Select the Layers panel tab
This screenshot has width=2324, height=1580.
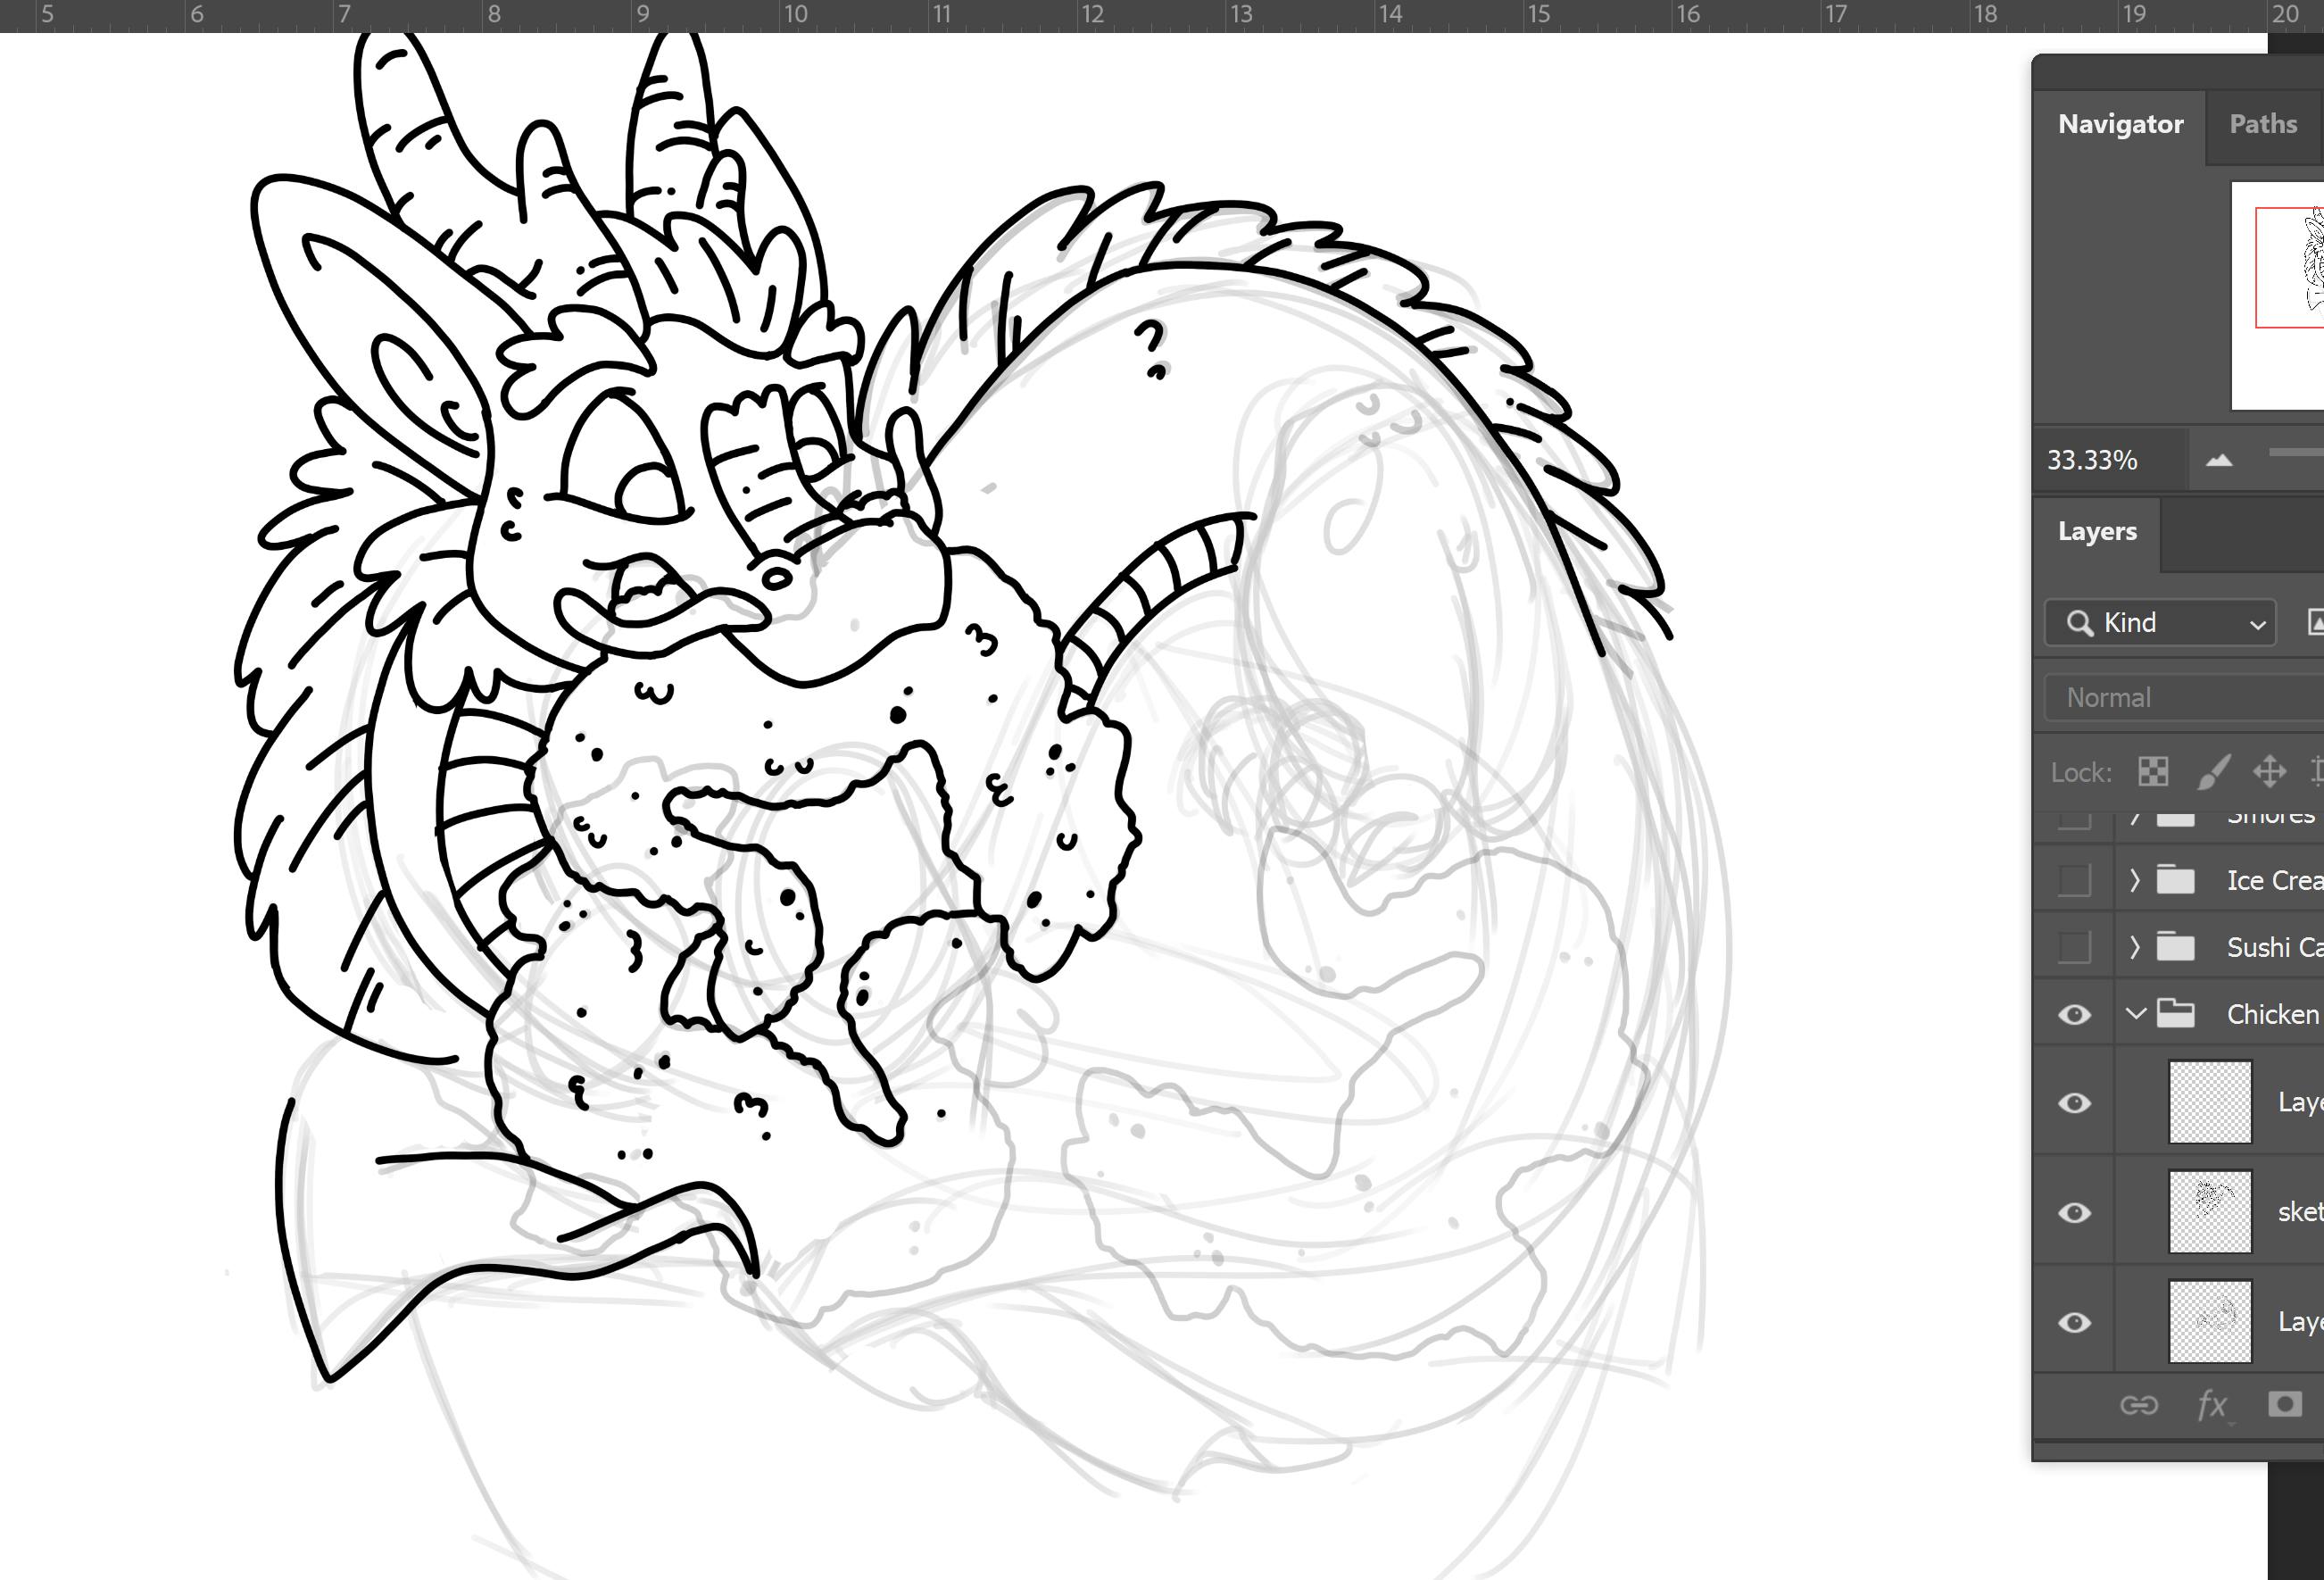click(2096, 531)
